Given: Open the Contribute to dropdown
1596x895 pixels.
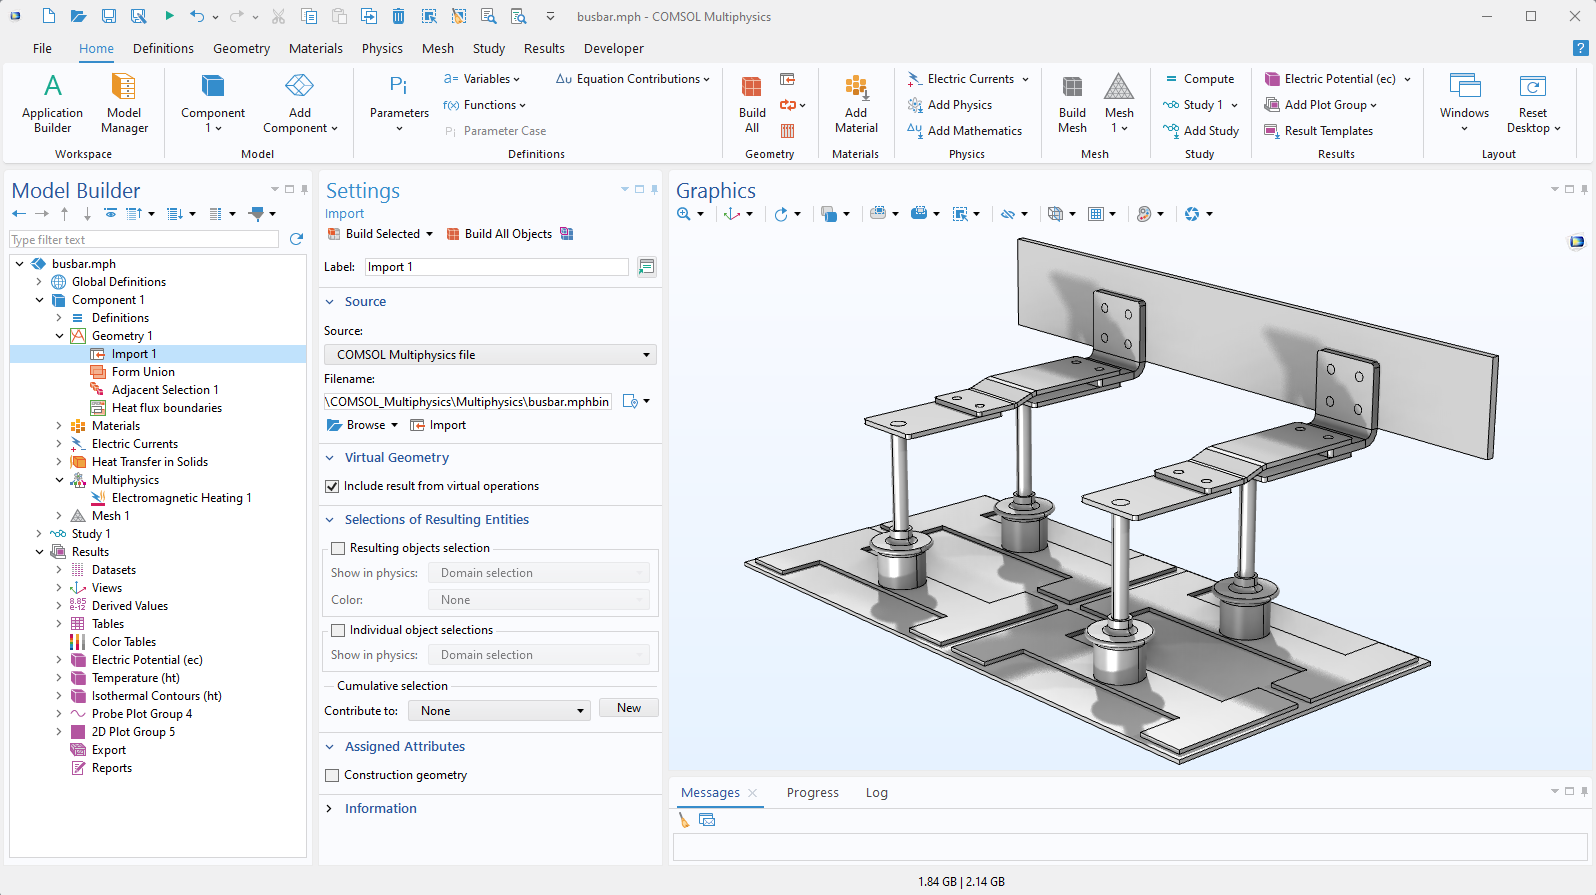Looking at the screenshot, I should (x=498, y=711).
